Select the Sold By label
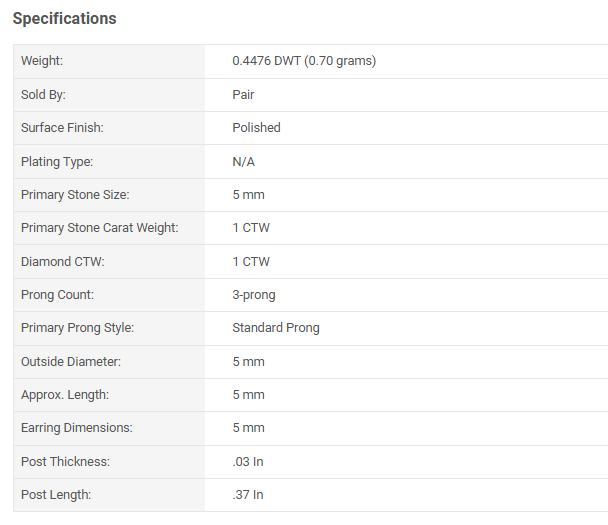The image size is (608, 525). coord(43,95)
